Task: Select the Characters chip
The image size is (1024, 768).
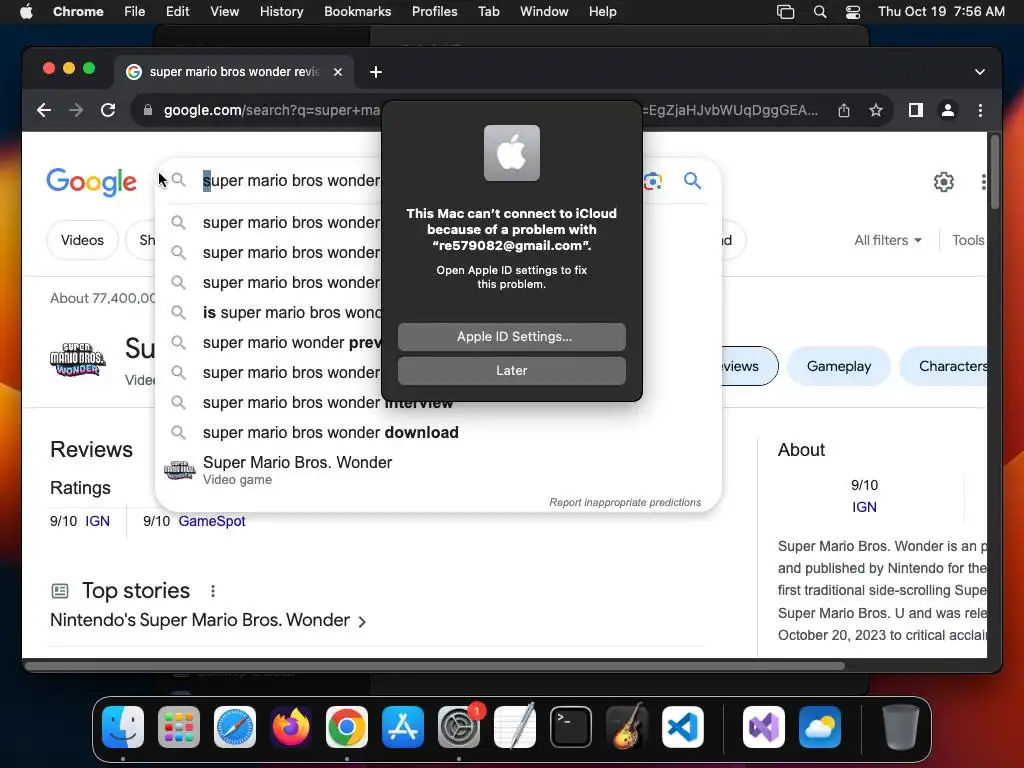Action: 944,366
